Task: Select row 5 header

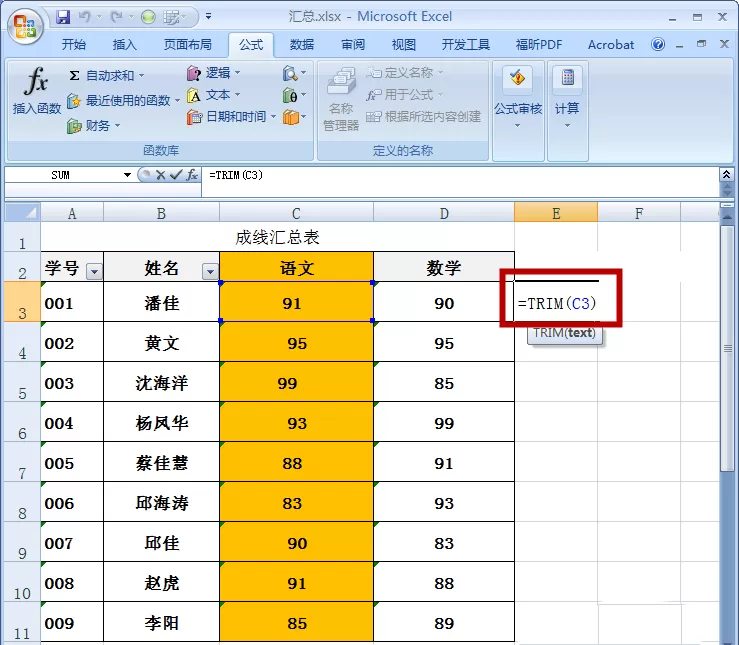Action: pos(22,383)
